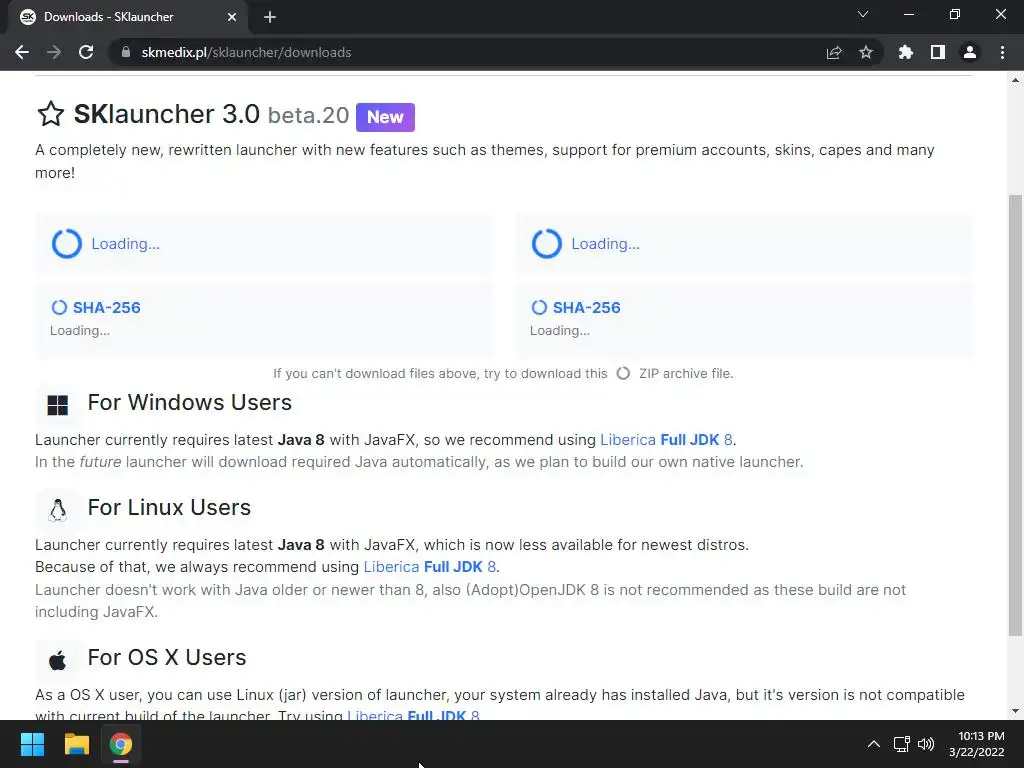Click the For Windows Users heading
The height and width of the screenshot is (768, 1024).
tap(189, 402)
